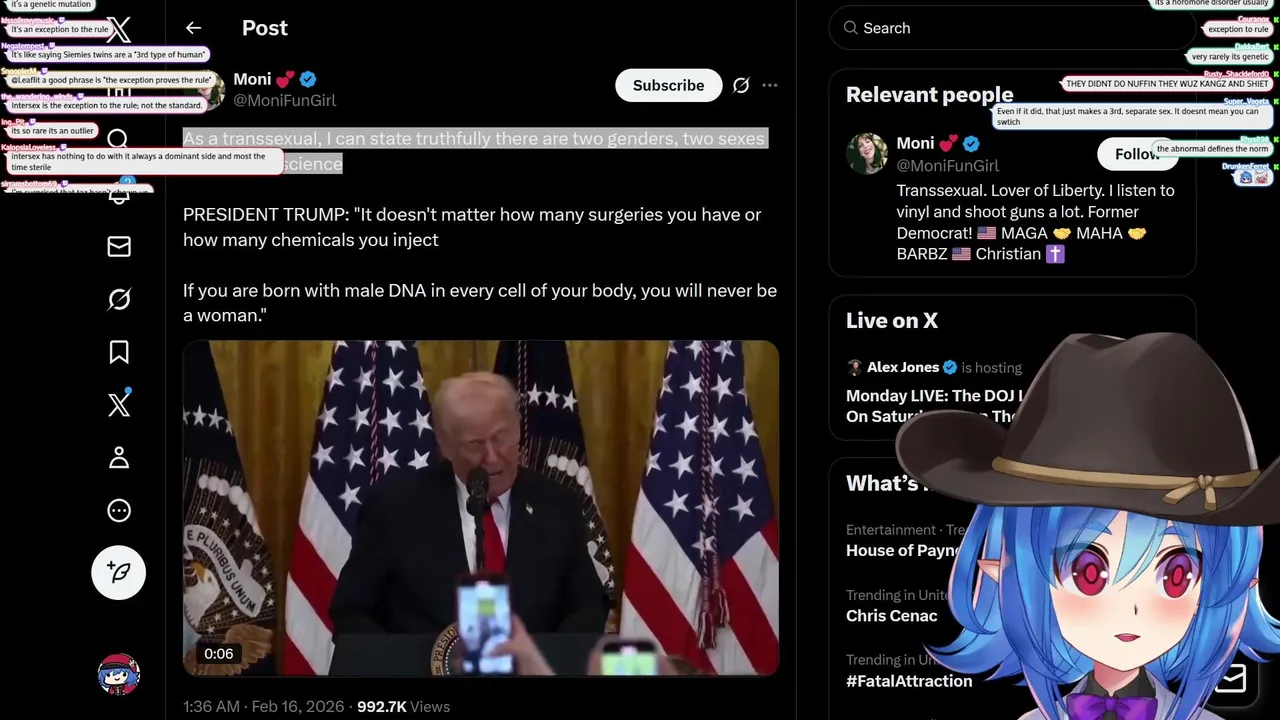Subscribe to Moni
1280x720 pixels.
click(668, 85)
